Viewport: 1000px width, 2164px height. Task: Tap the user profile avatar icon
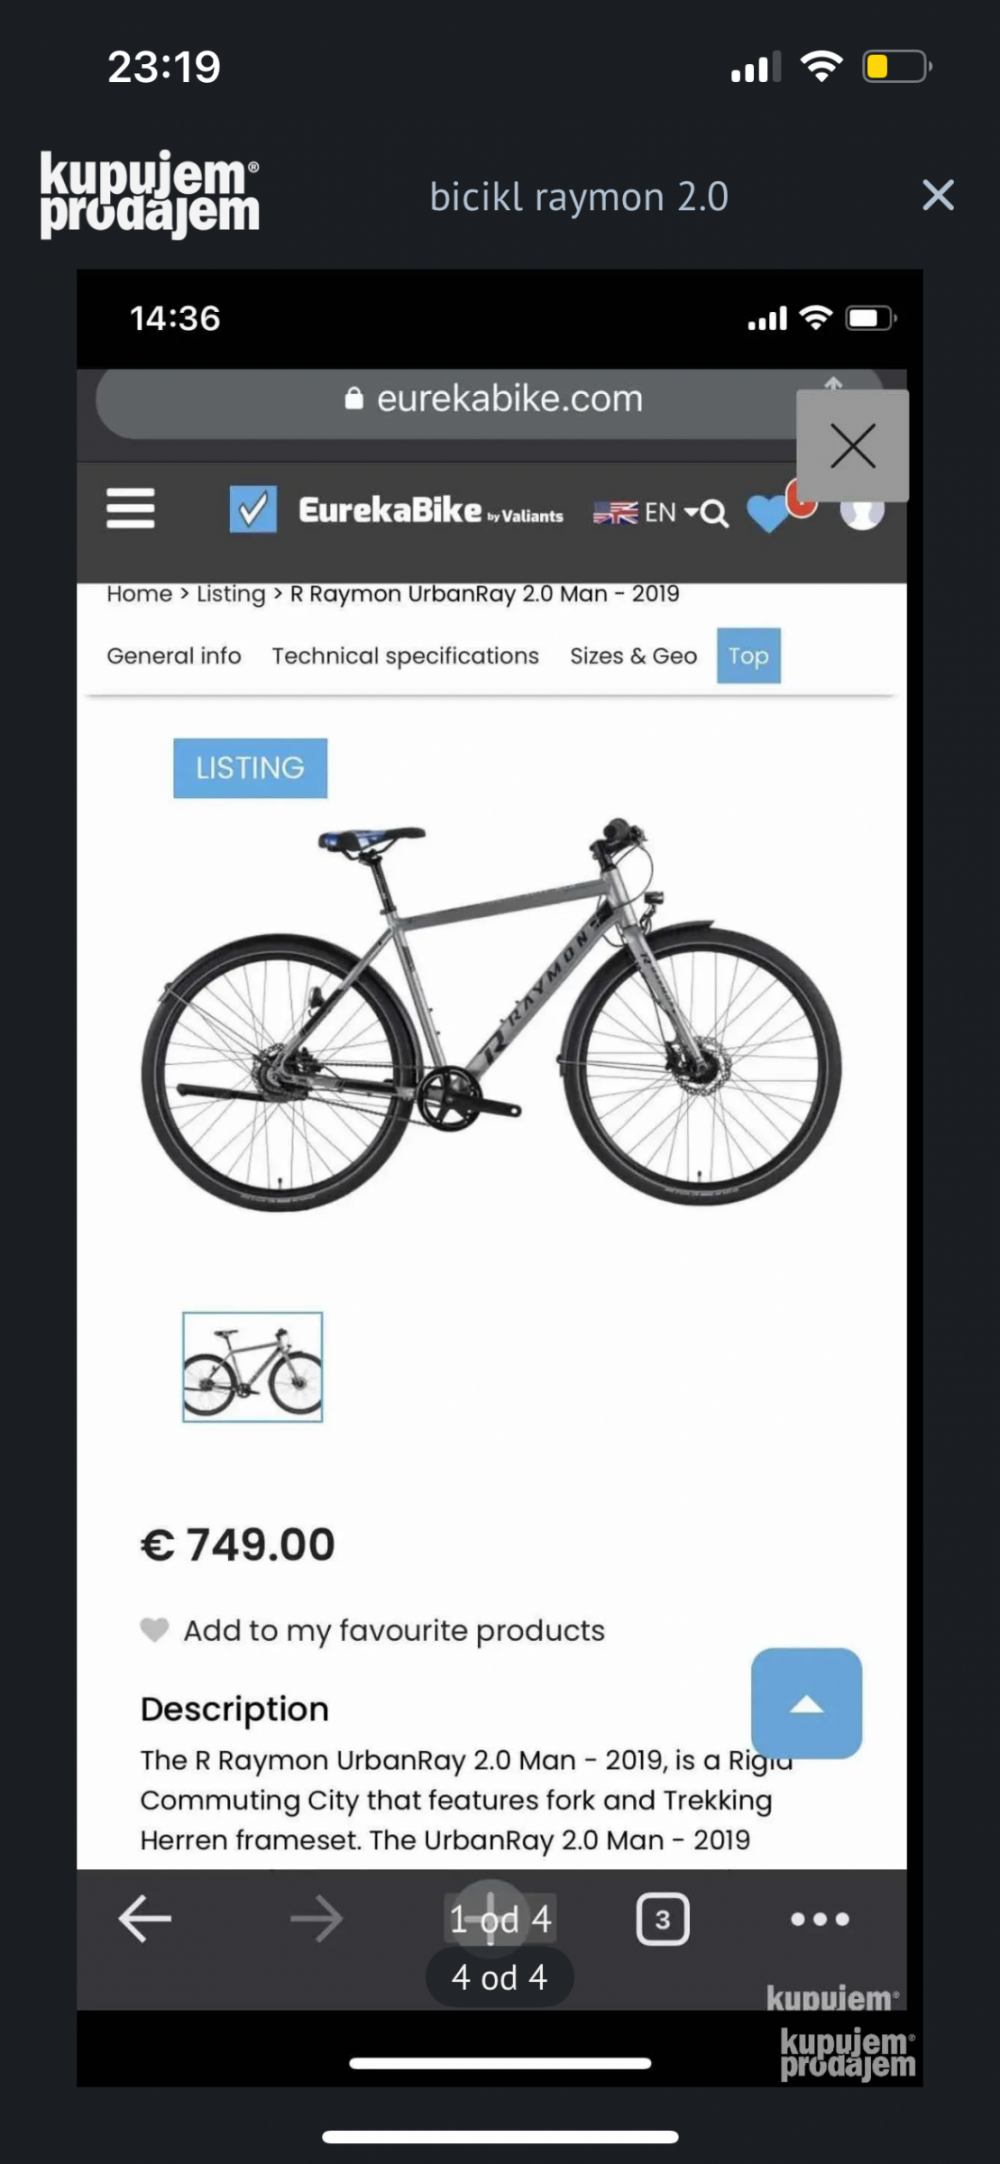pos(862,512)
